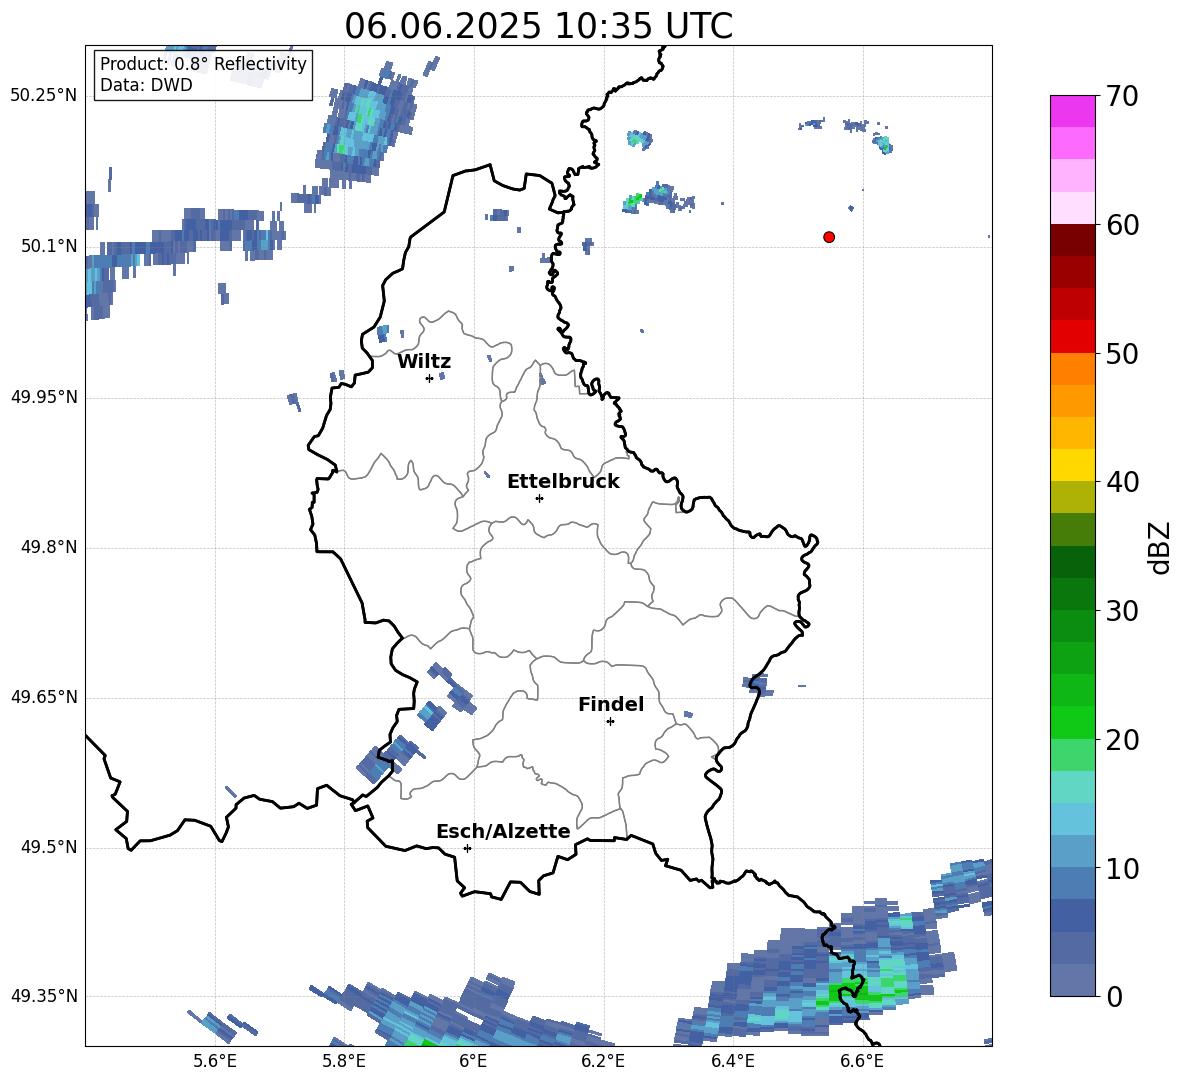Click the title 06.06.2025 10:35 UTC

click(538, 26)
